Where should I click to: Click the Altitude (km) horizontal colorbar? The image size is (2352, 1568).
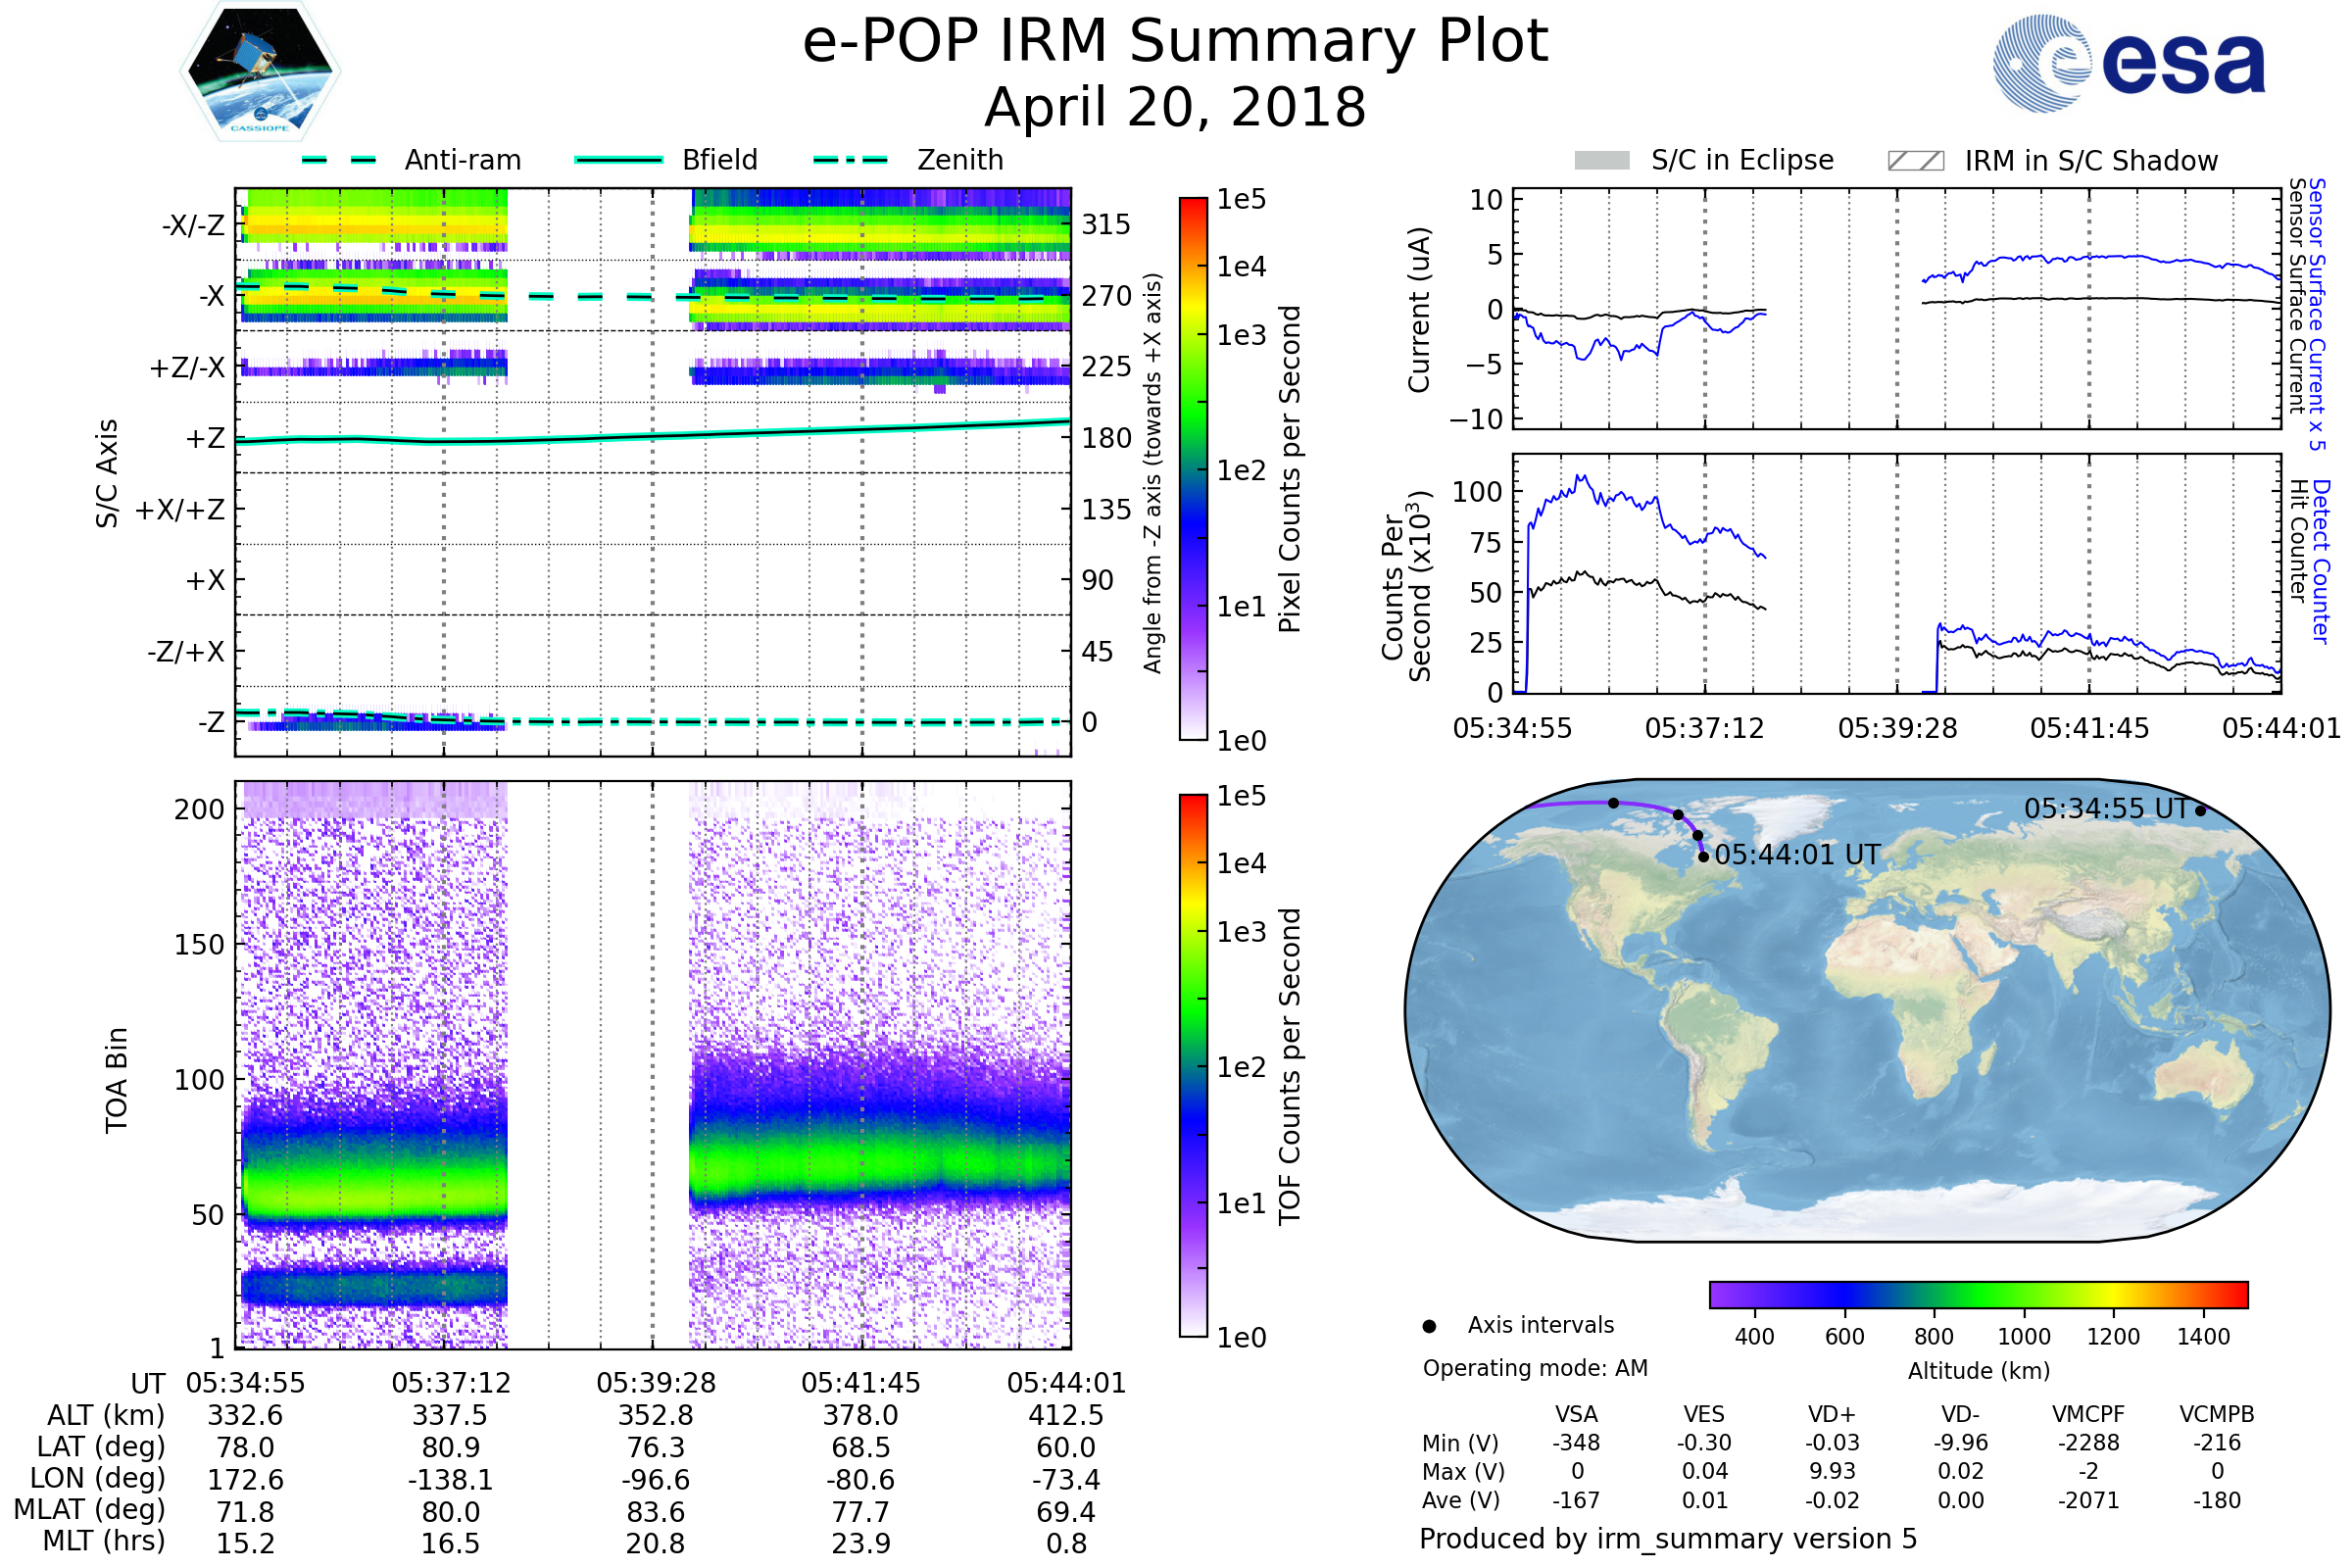pyautogui.click(x=1978, y=1294)
